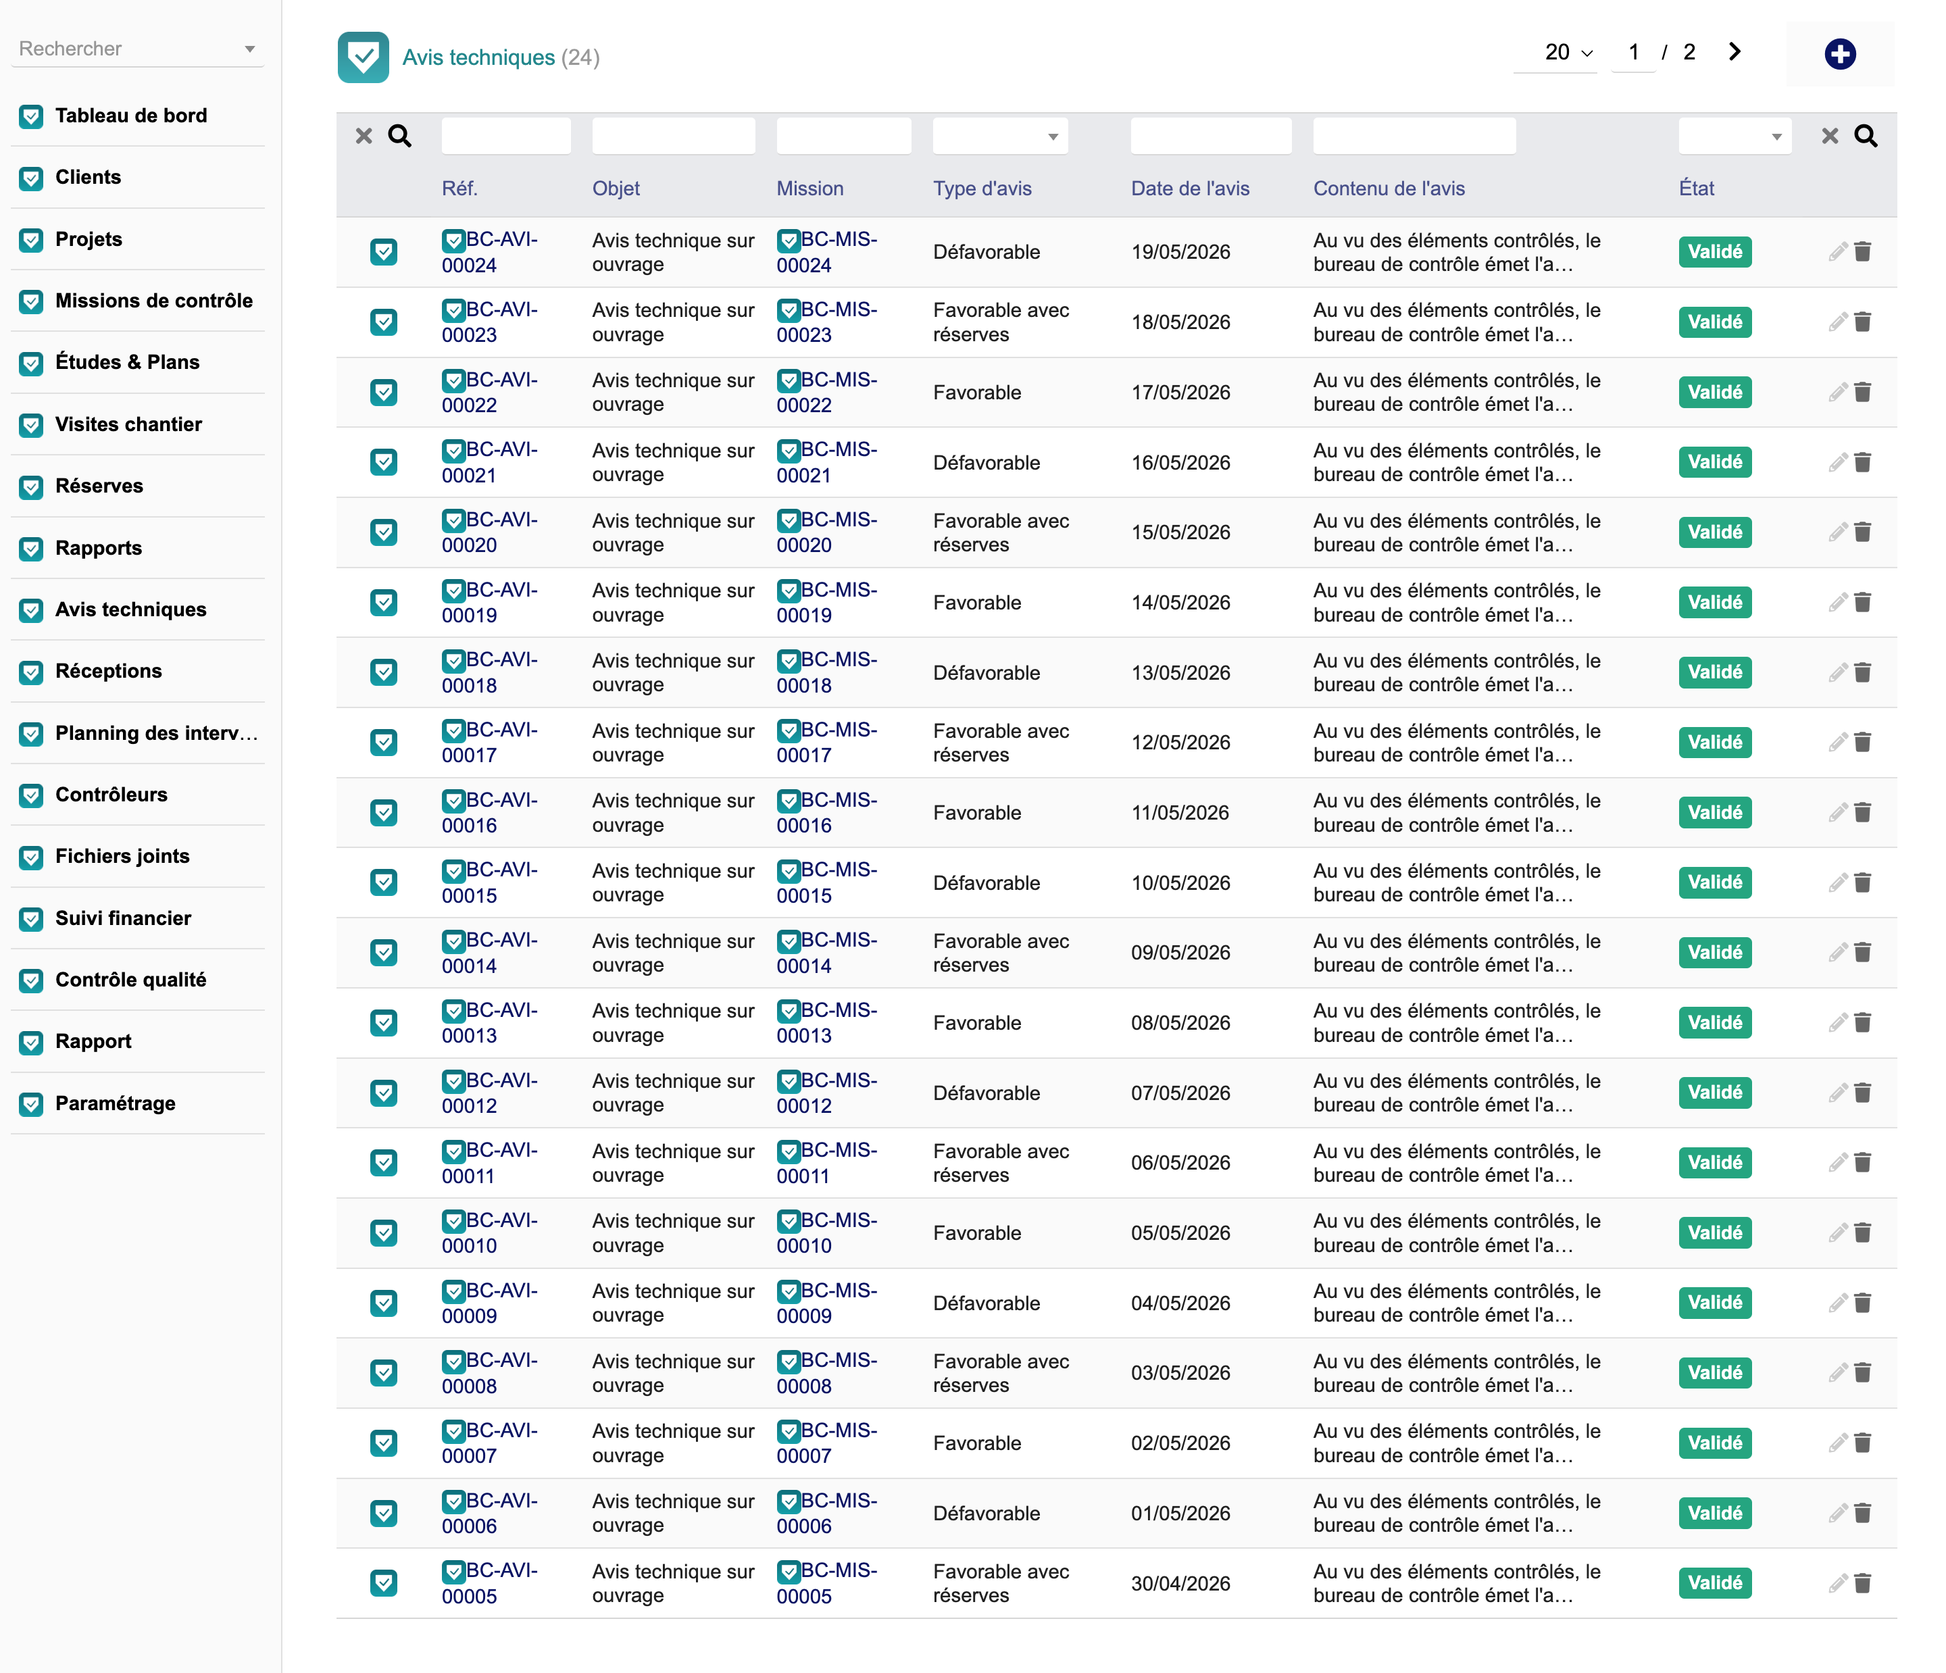Open mission link BC-MIS-00005
This screenshot has width=1946, height=1673.
[x=827, y=1583]
